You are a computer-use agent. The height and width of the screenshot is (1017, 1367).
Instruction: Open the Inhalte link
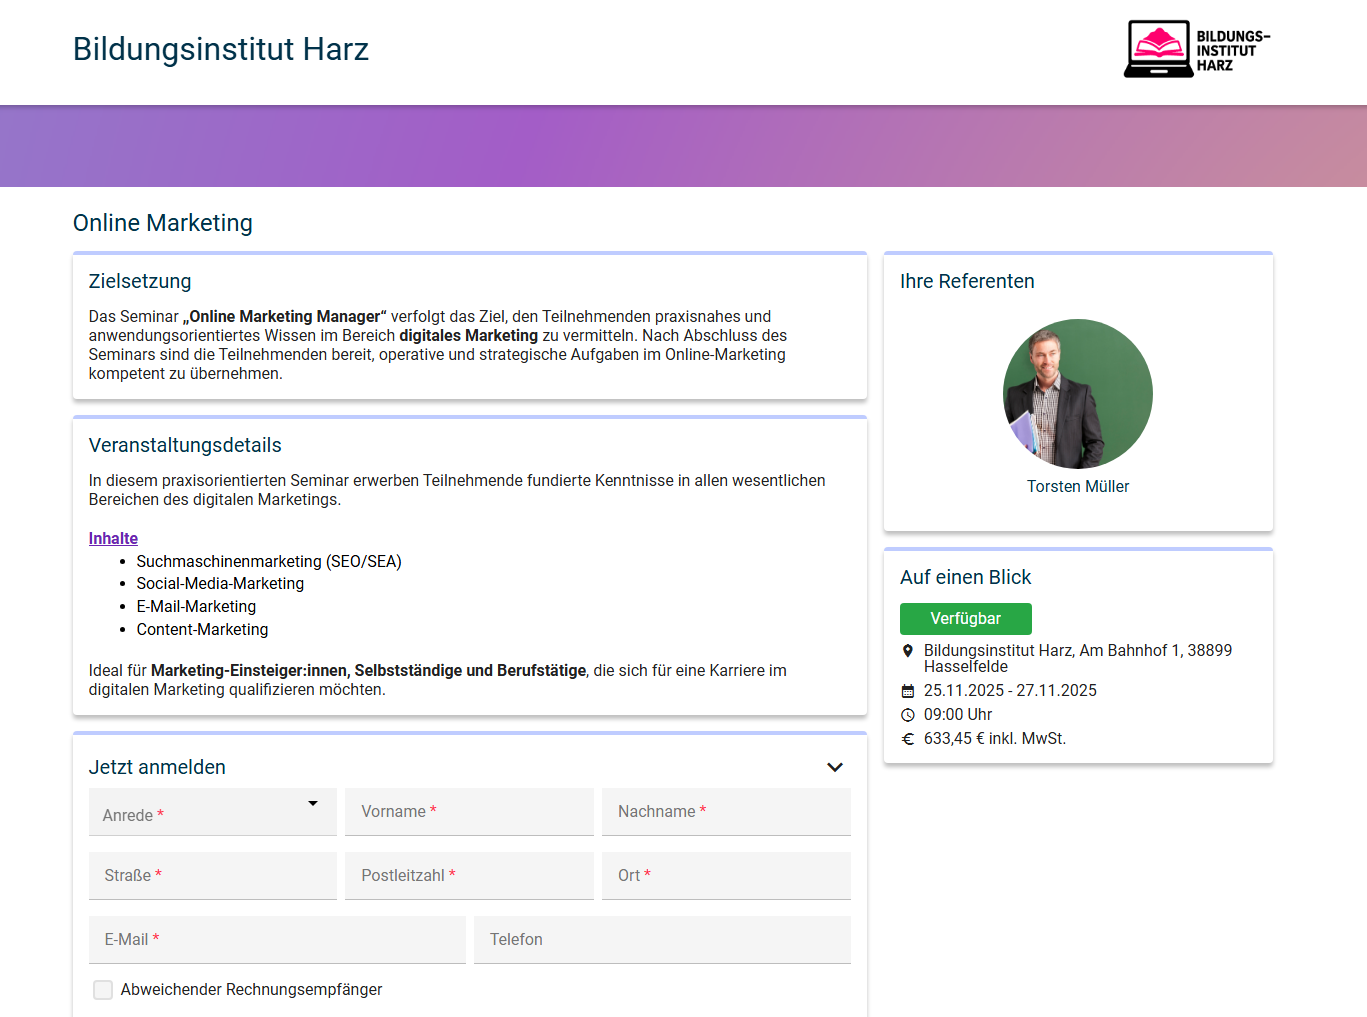(113, 538)
